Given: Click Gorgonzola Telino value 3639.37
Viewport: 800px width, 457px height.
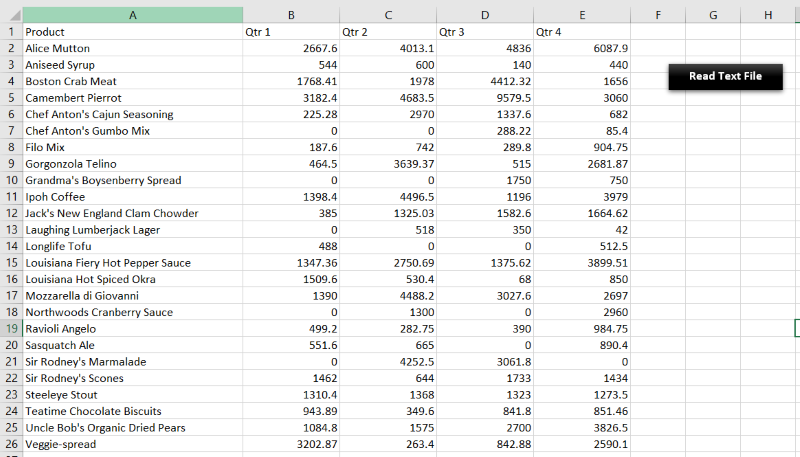Looking at the screenshot, I should (388, 164).
